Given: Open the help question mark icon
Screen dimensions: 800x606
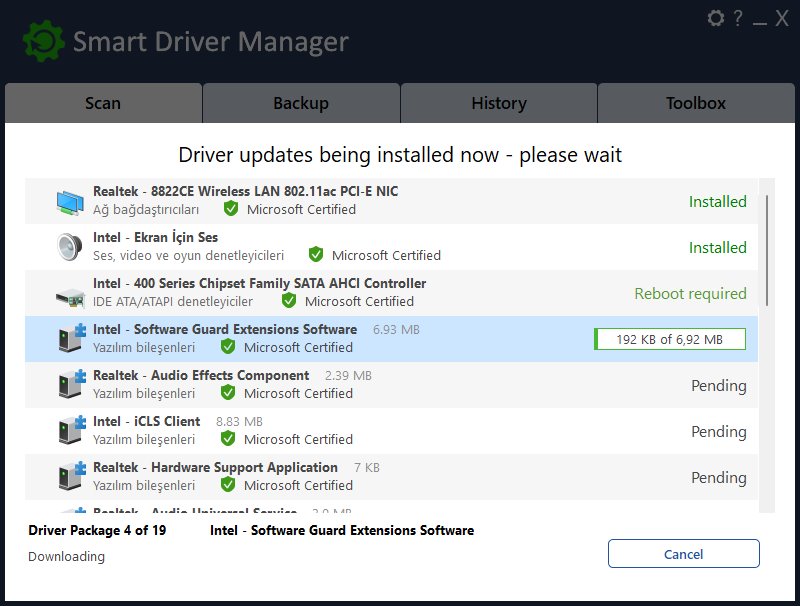Looking at the screenshot, I should coord(738,18).
